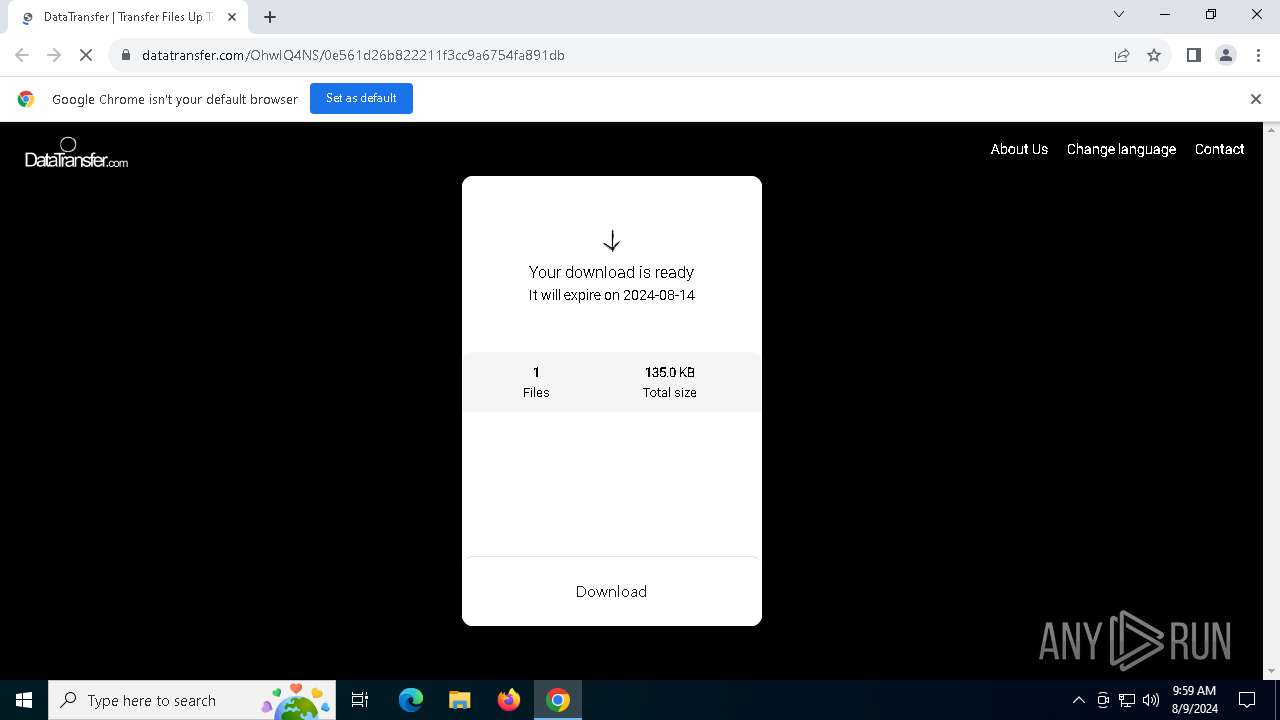Click the page vertical scrollbar

[1272, 400]
